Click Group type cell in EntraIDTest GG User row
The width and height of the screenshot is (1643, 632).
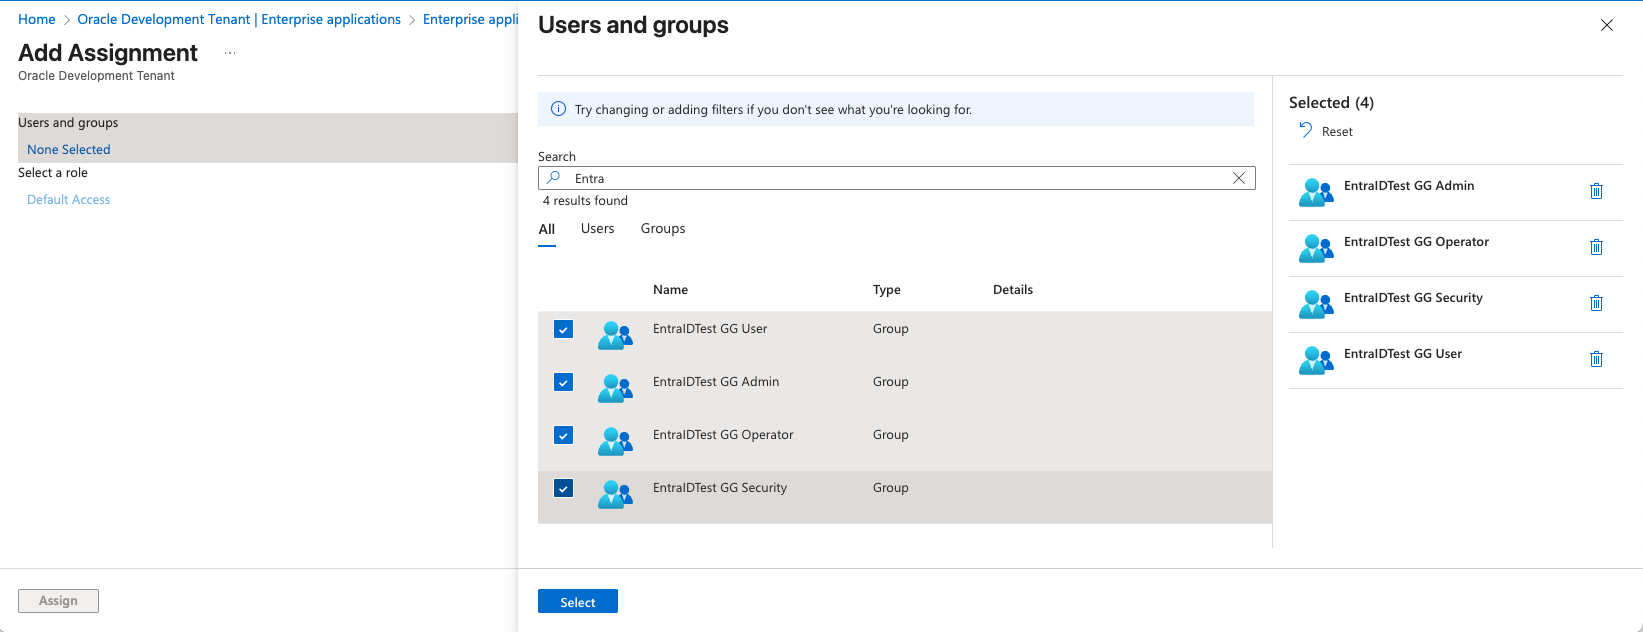pos(891,328)
